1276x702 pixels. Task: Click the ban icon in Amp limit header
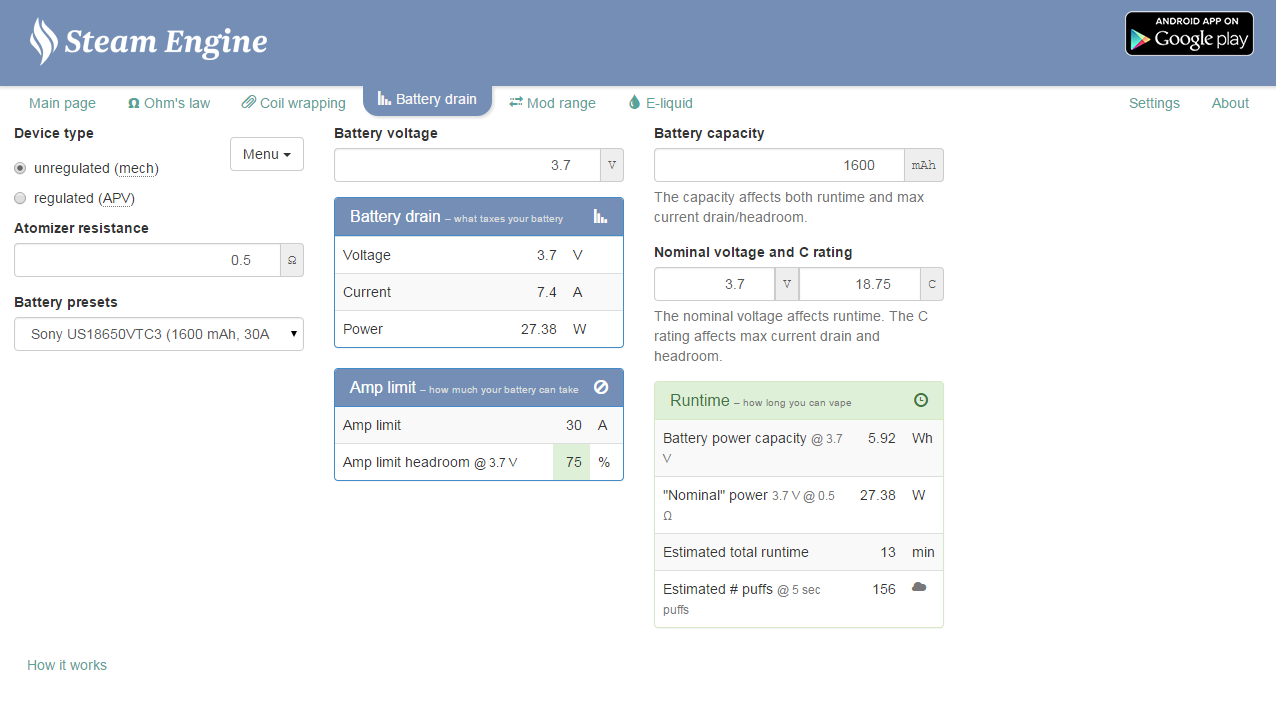pos(600,388)
